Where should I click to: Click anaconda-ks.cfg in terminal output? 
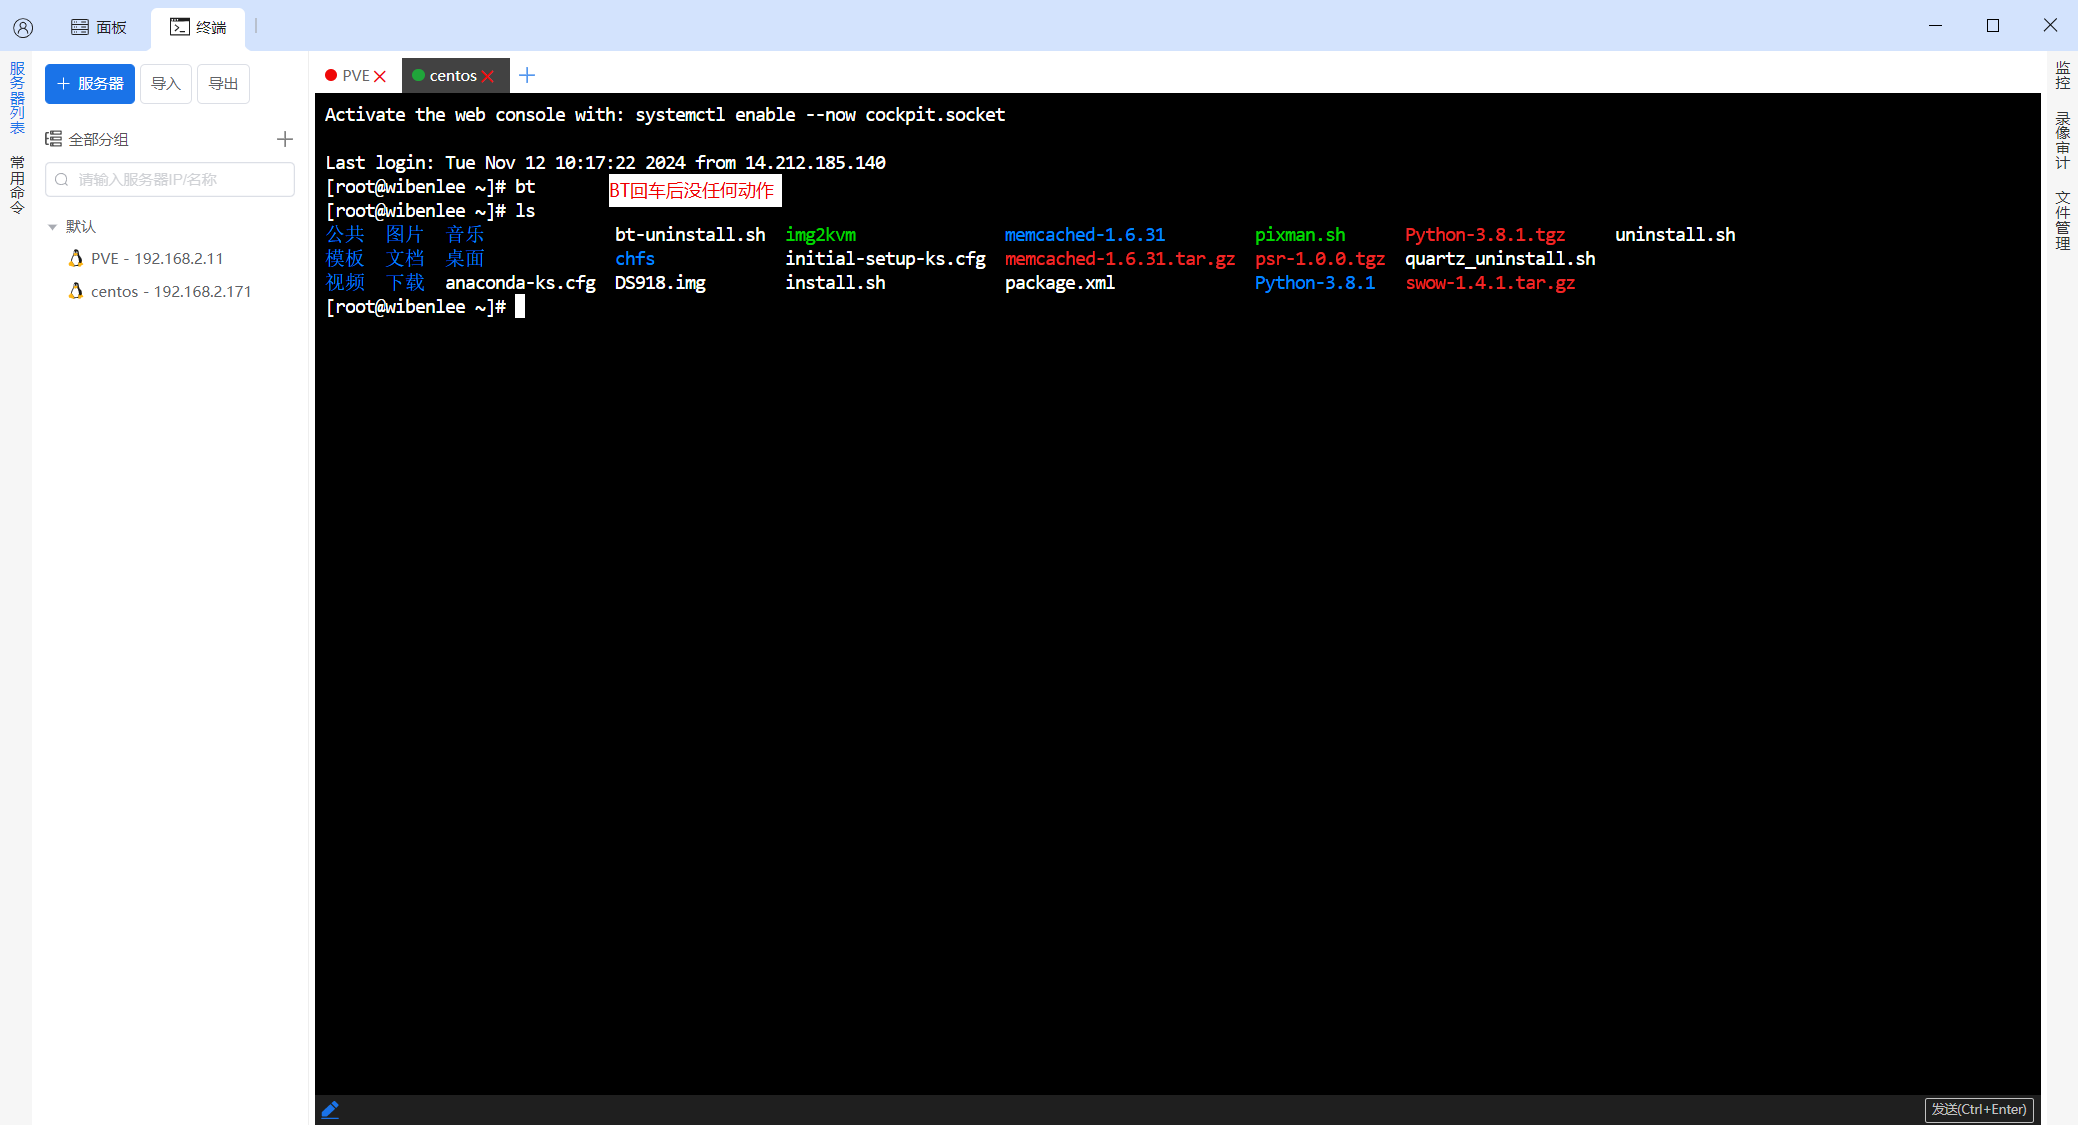click(x=520, y=283)
